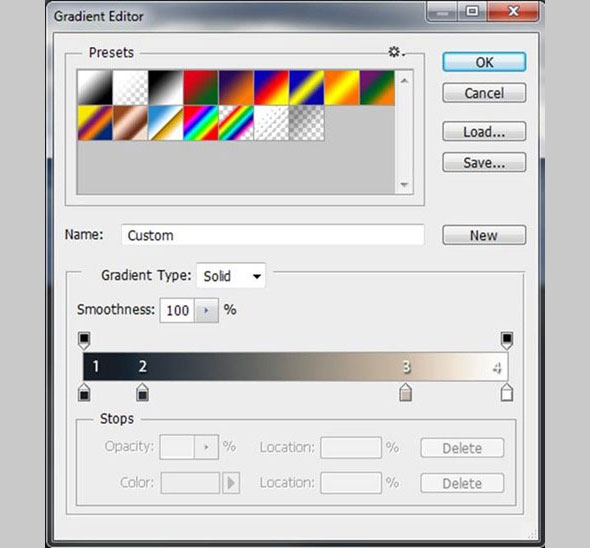Choose the rainbow spectrum gradient preset
Image resolution: width=590 pixels, height=548 pixels.
(201, 123)
